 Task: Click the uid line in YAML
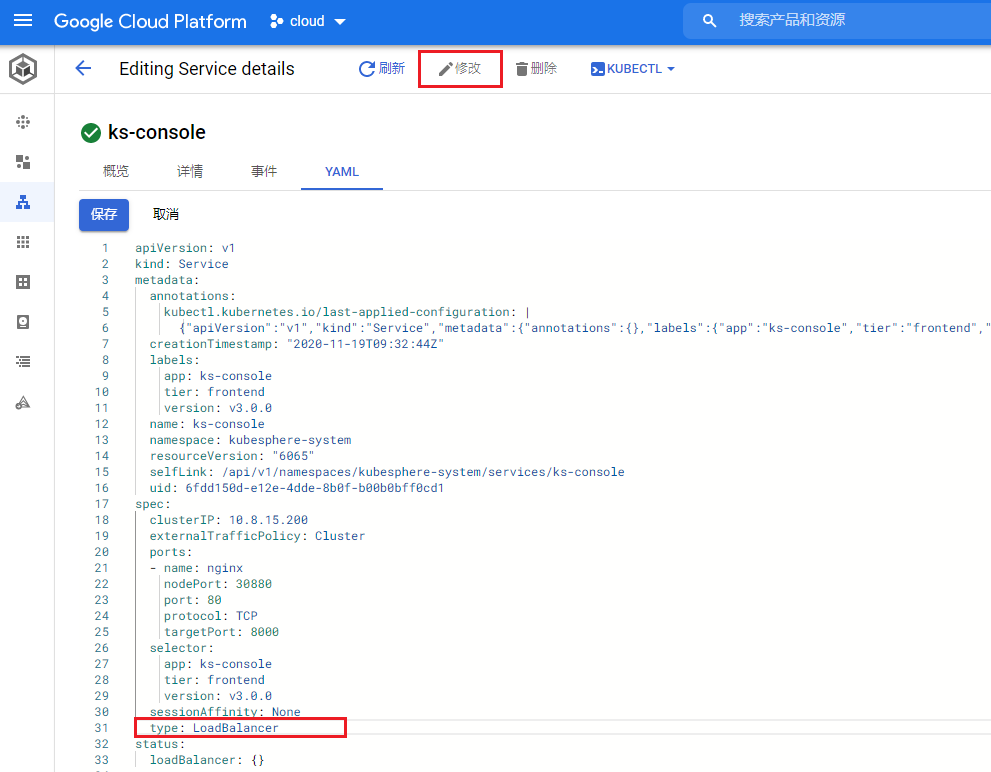[x=296, y=488]
